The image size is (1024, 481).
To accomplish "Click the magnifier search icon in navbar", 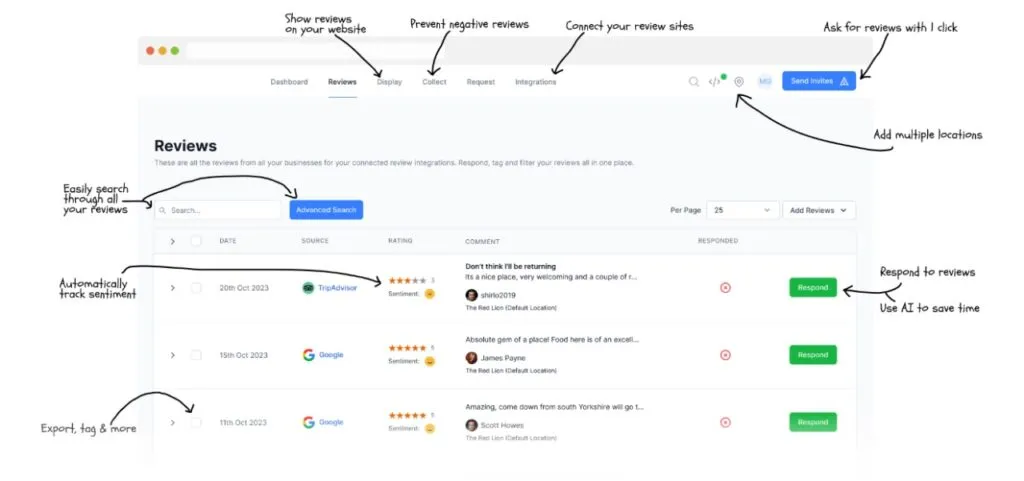I will click(693, 82).
